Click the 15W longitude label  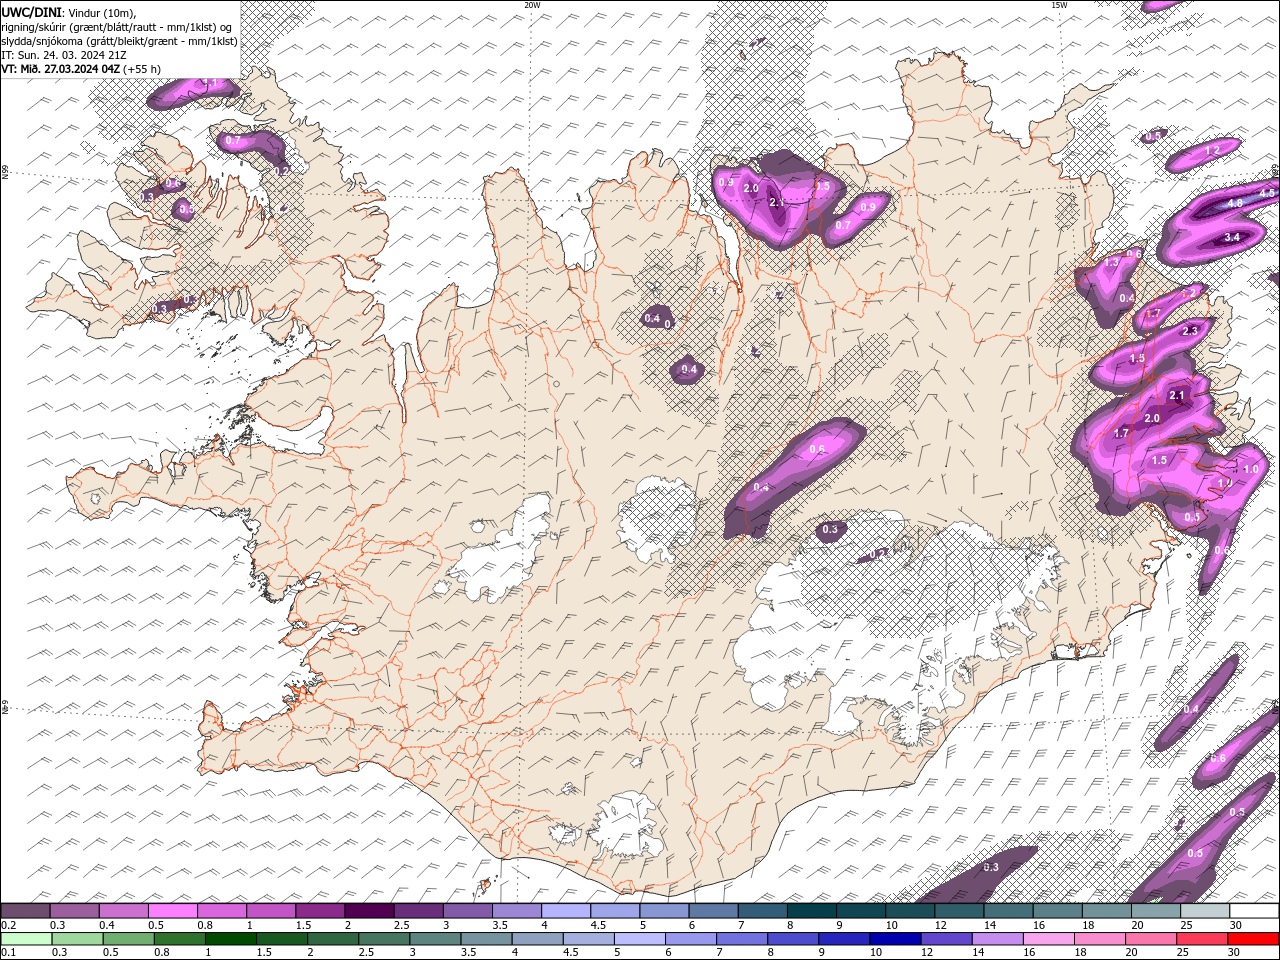click(1059, 5)
